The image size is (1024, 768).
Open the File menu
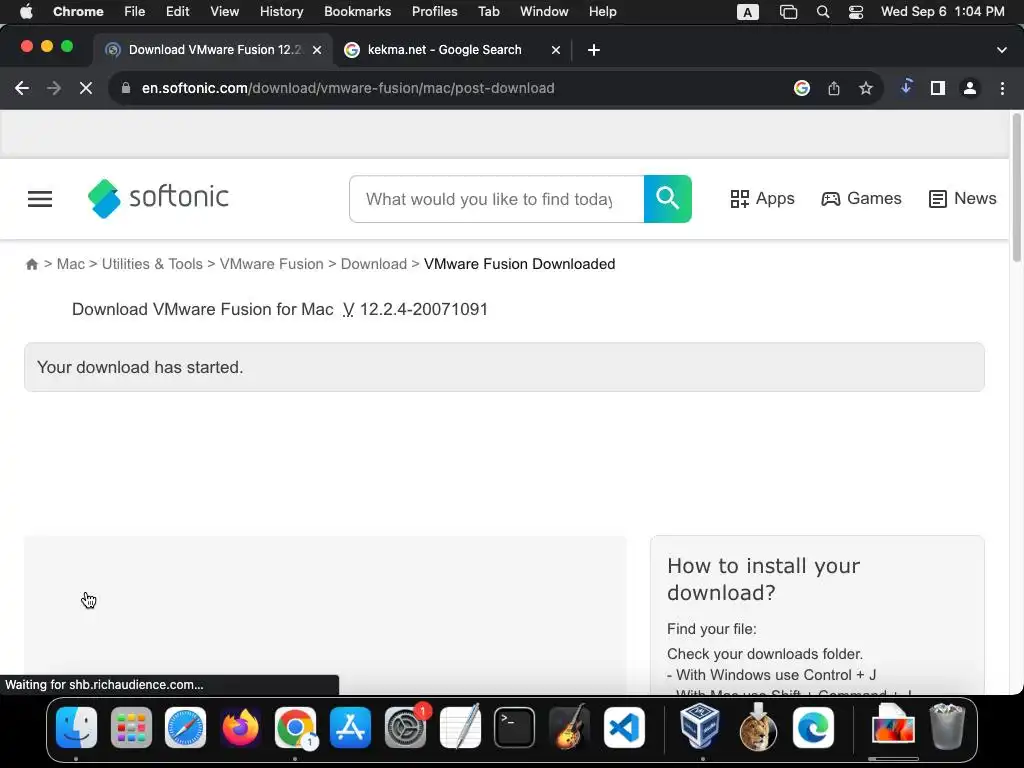[x=135, y=12]
